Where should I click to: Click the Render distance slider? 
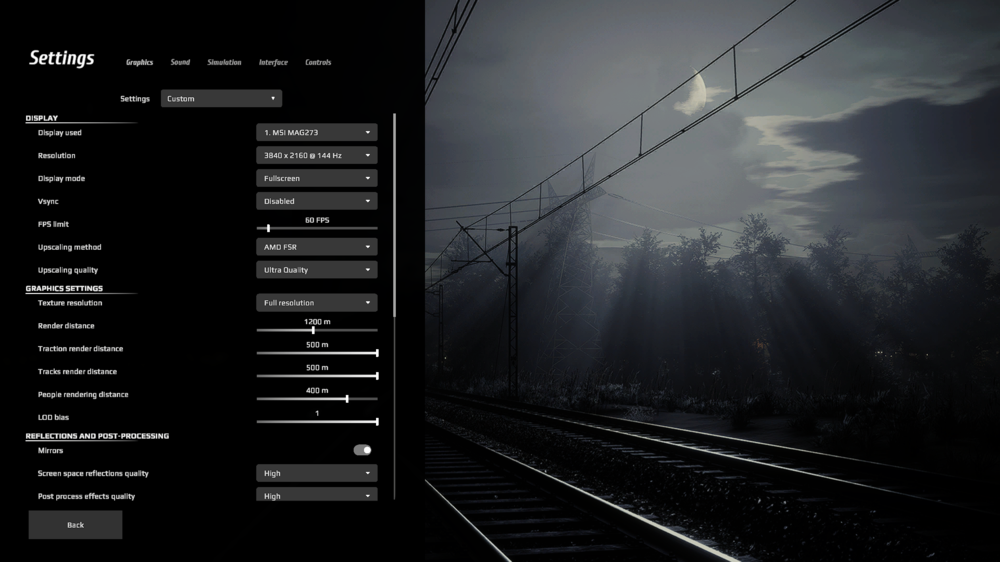317,330
